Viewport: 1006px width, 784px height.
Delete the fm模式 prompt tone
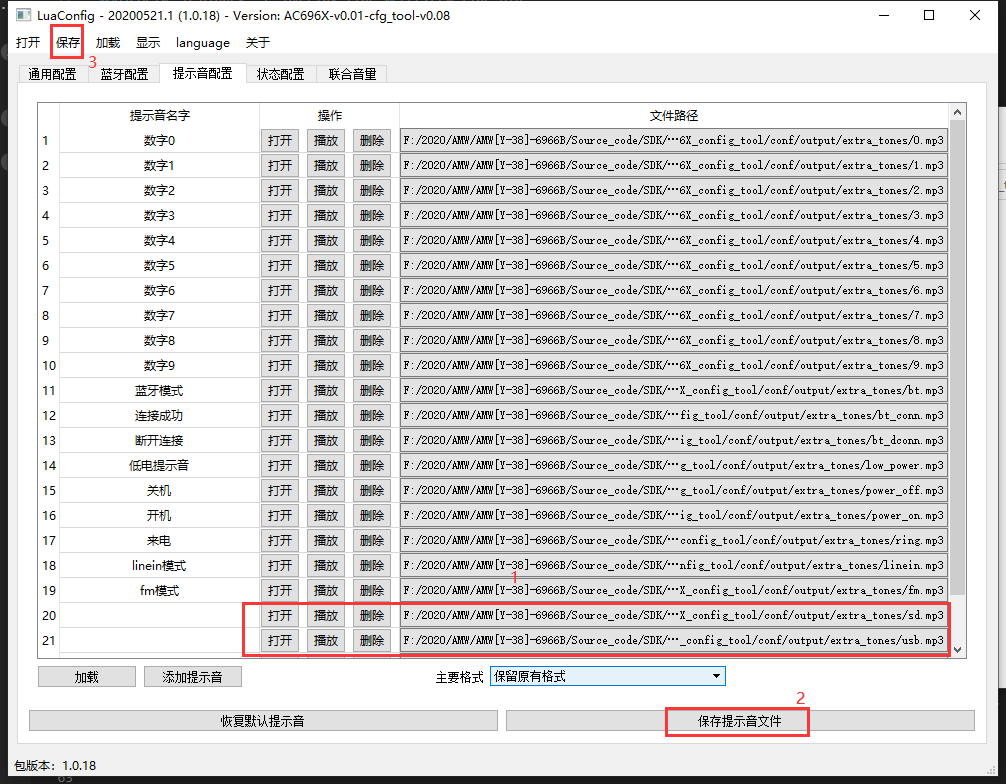372,591
